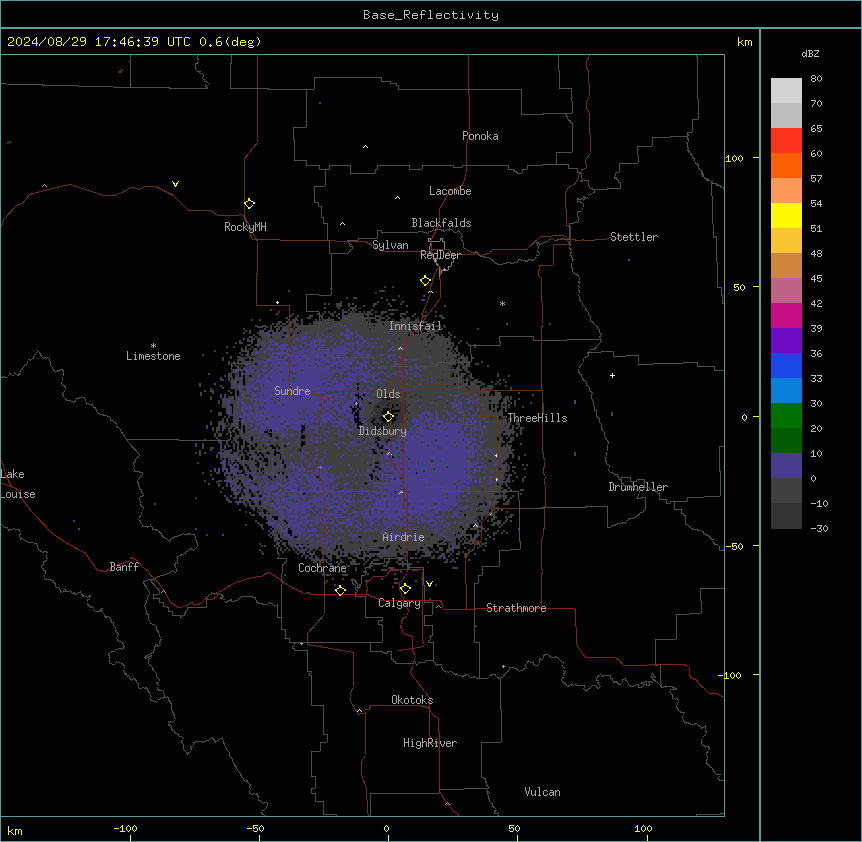Click the -100 km bottom axis tick label

click(125, 828)
